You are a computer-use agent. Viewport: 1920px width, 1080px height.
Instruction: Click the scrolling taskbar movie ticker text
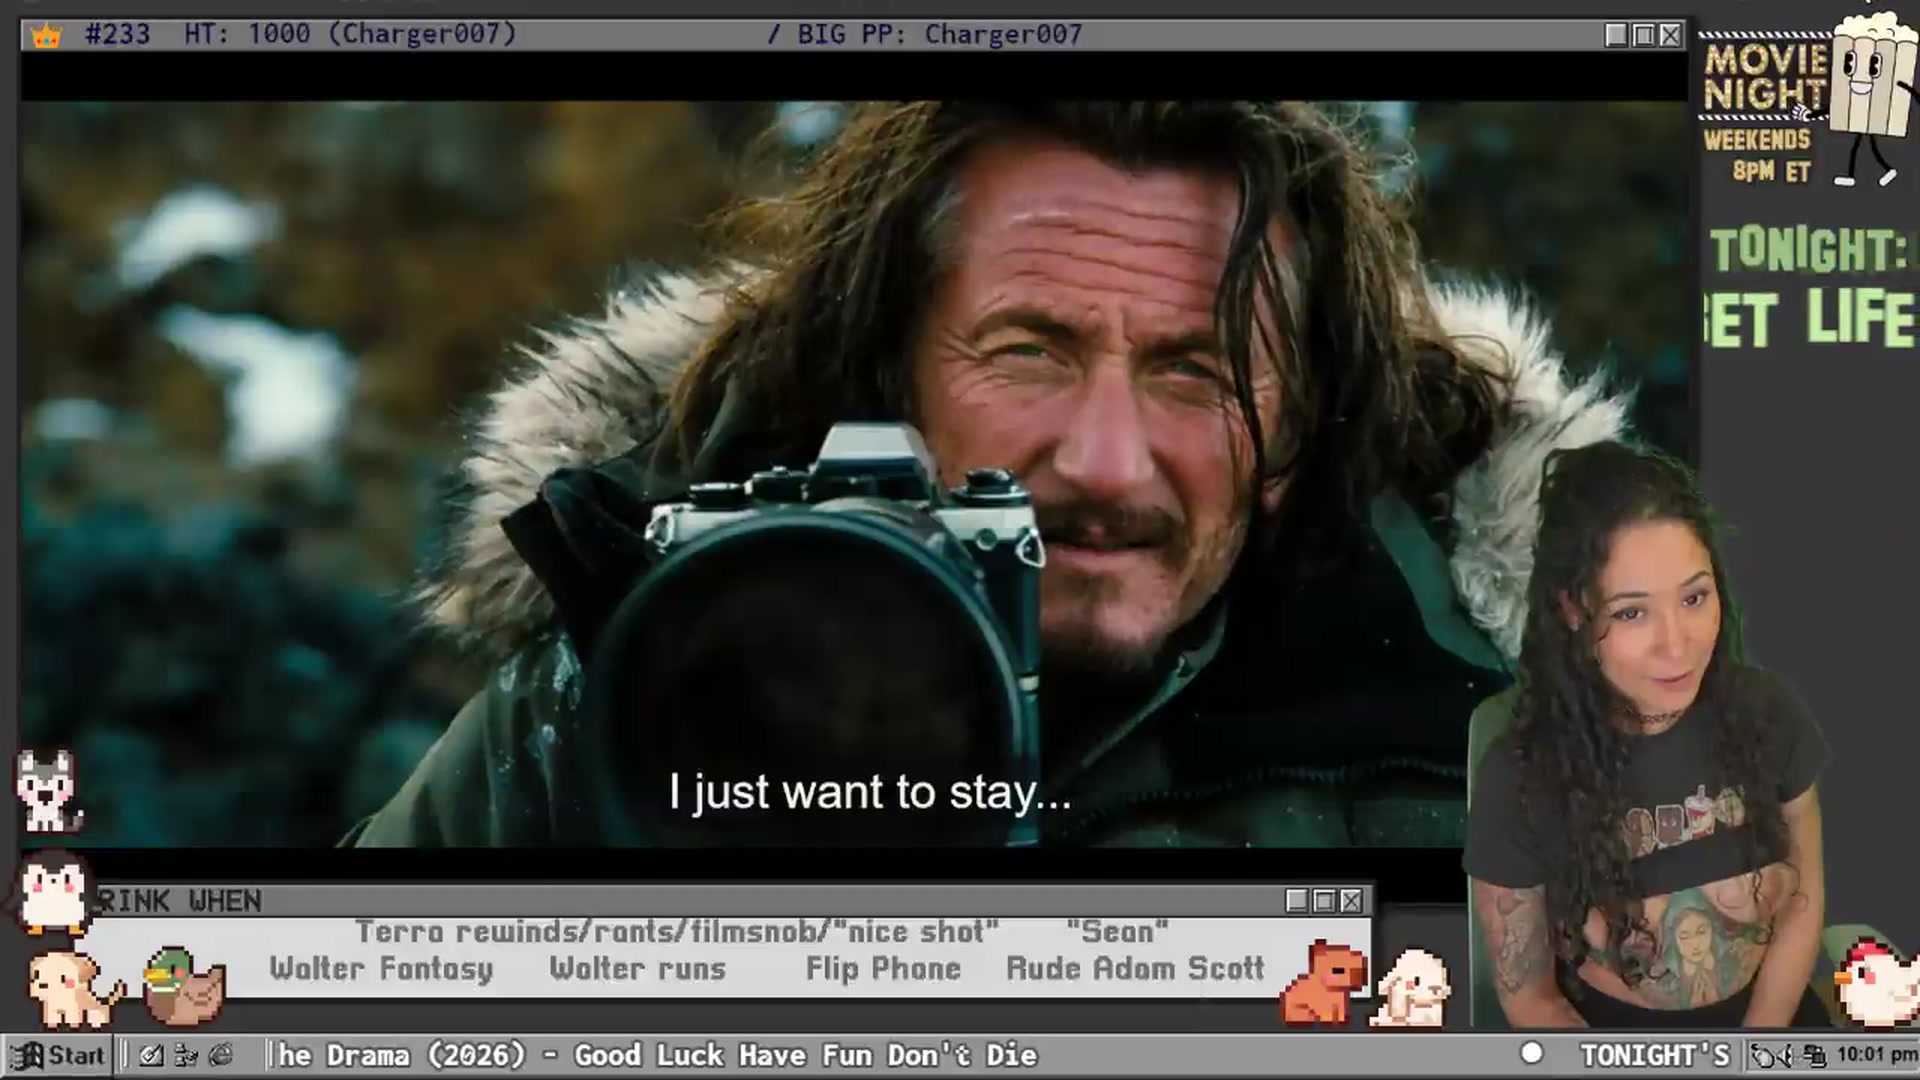pyautogui.click(x=657, y=1055)
